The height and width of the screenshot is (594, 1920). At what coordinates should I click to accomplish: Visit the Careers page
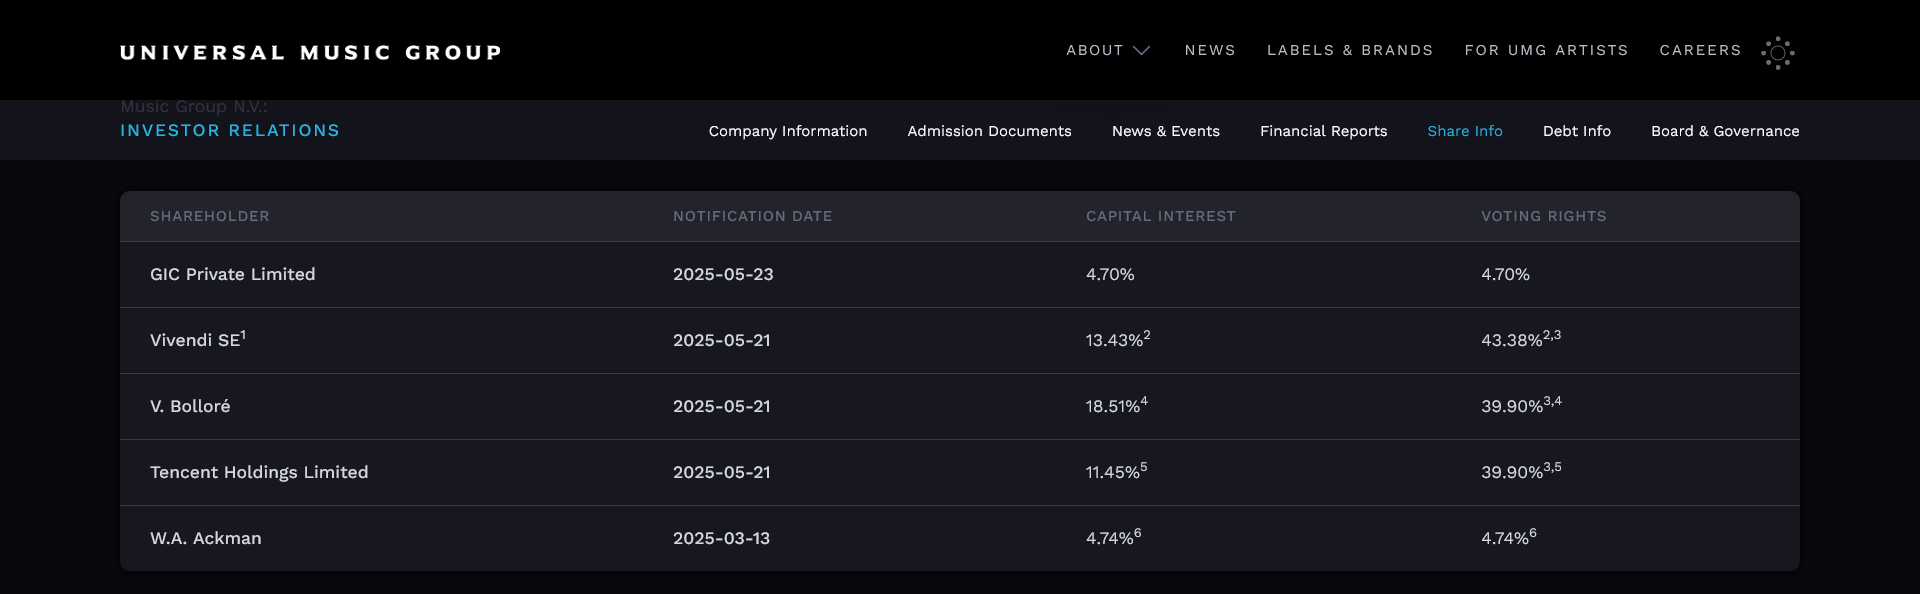point(1700,50)
